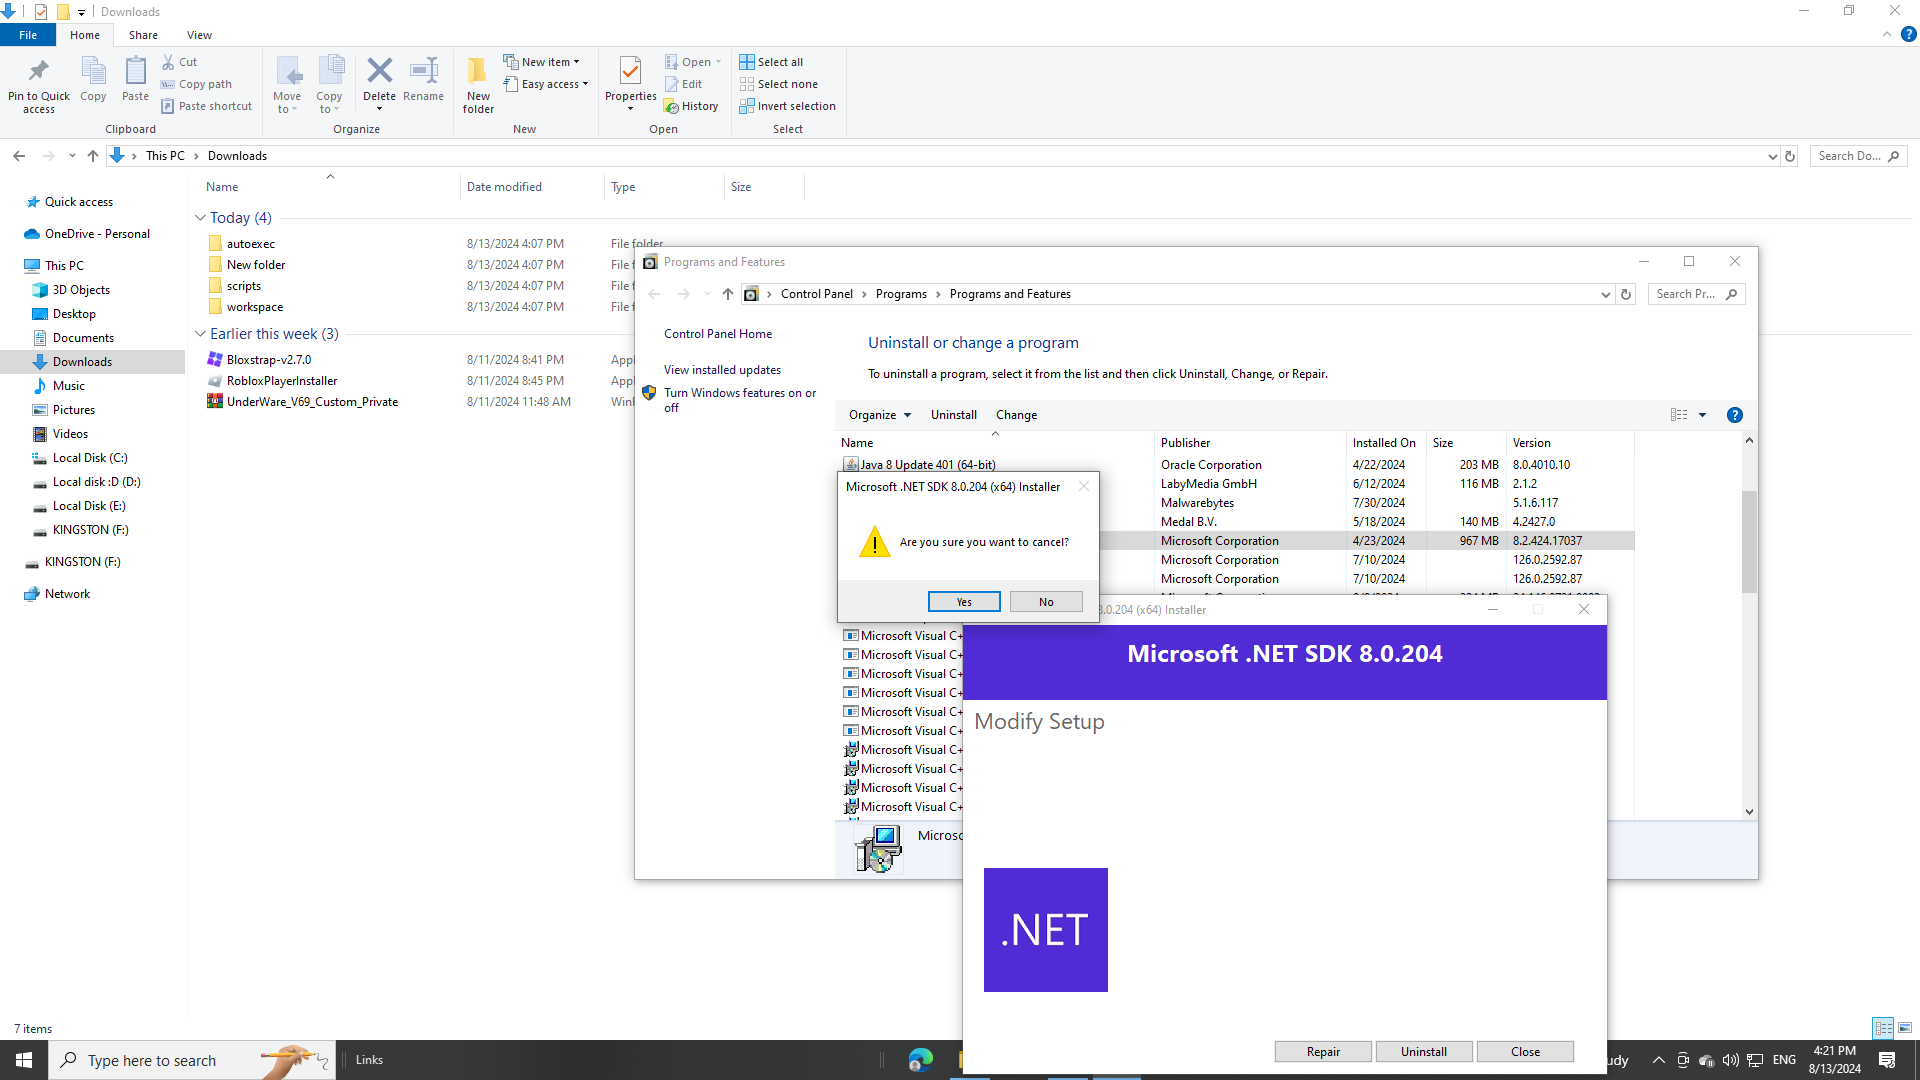Click the Select all ribbon icon

coord(747,62)
